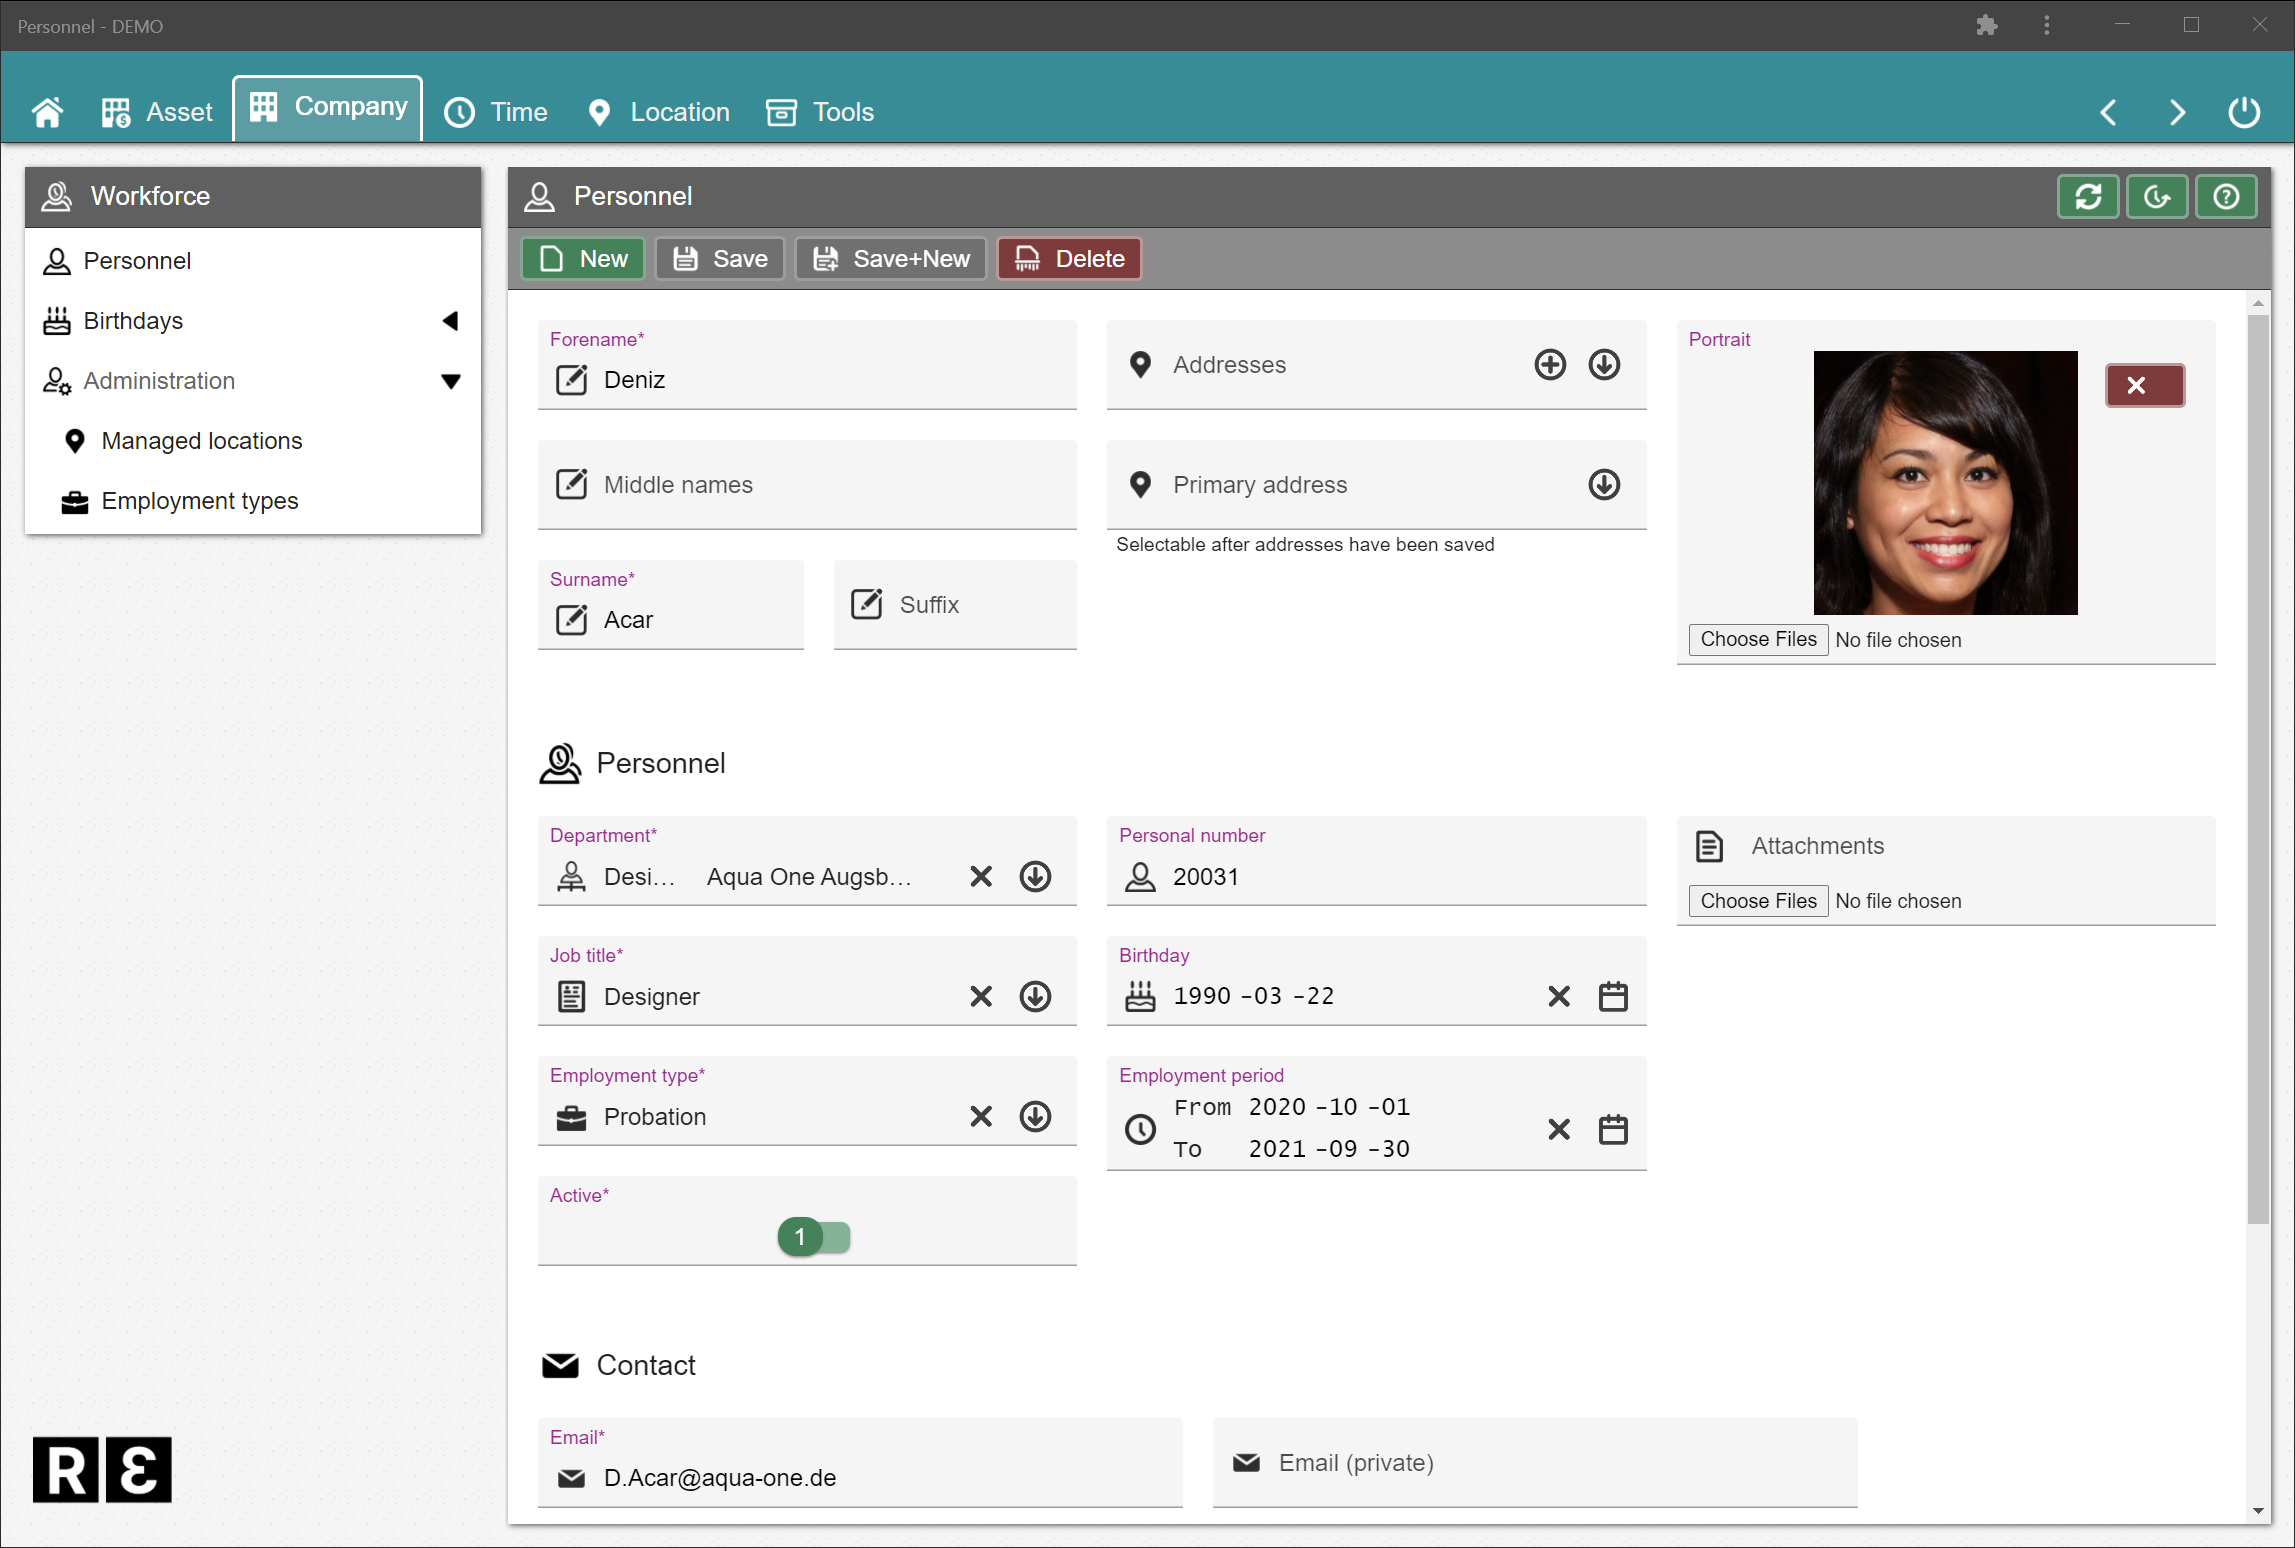Click the power icon at top right
Screen dimensions: 2295x1548
click(2243, 111)
